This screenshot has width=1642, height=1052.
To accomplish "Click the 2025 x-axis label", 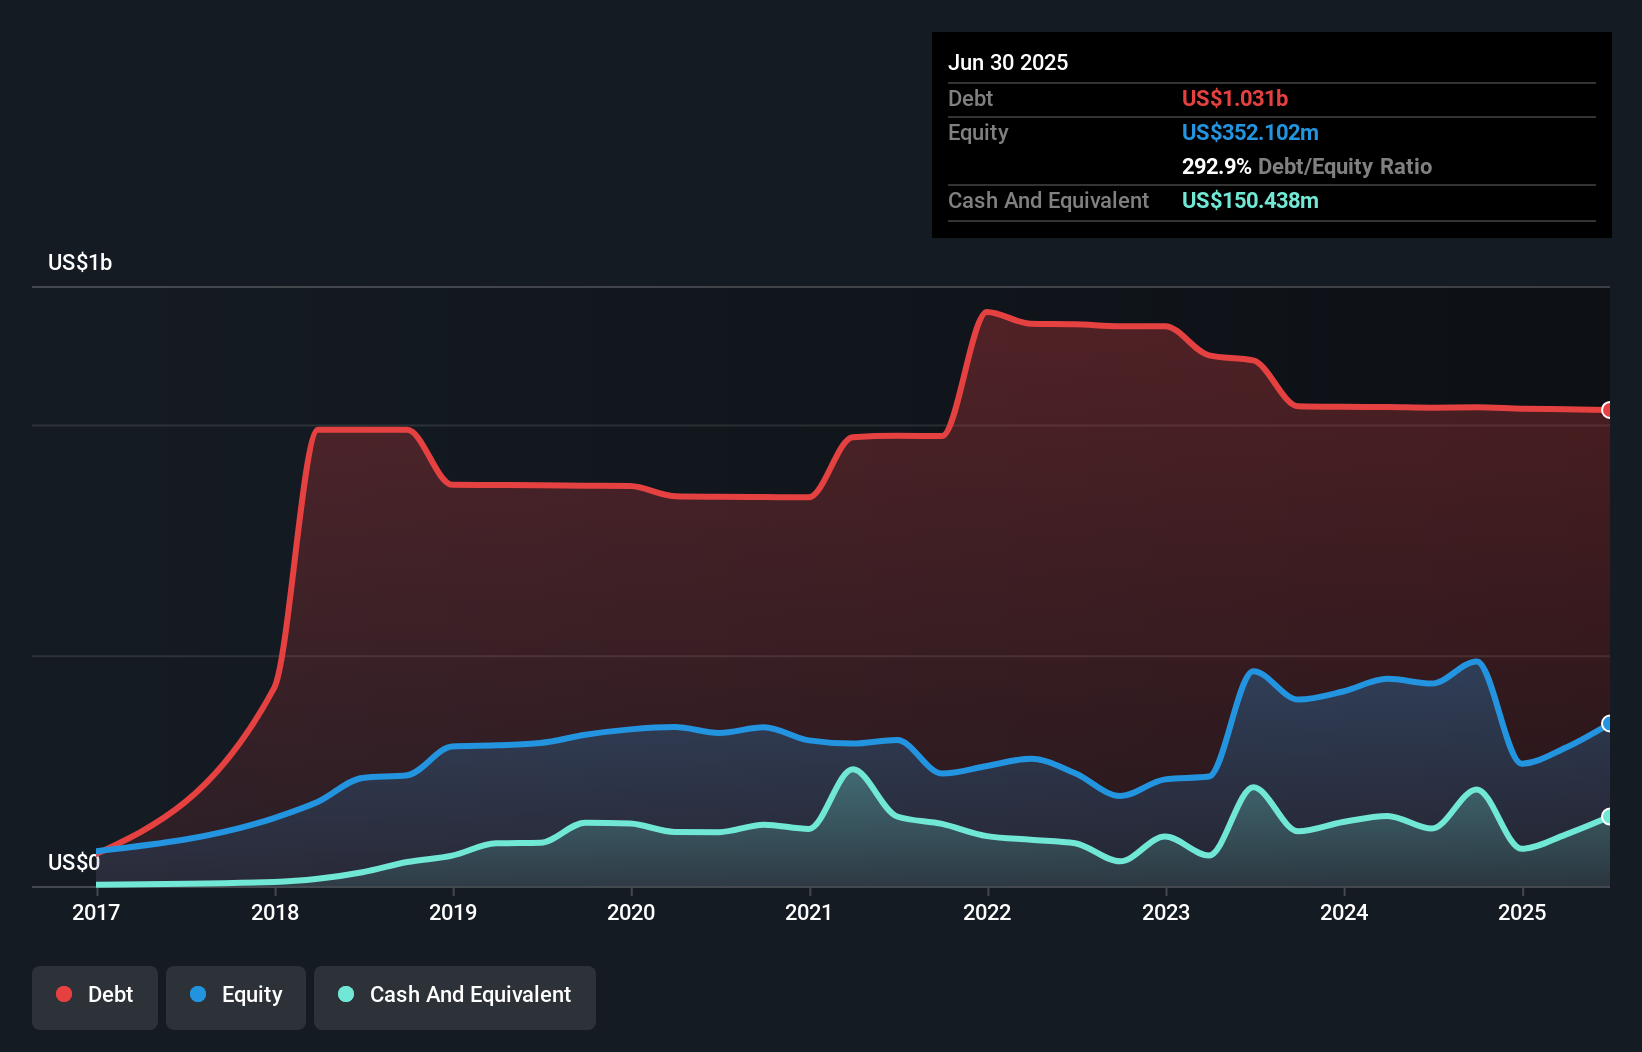I will [1522, 912].
